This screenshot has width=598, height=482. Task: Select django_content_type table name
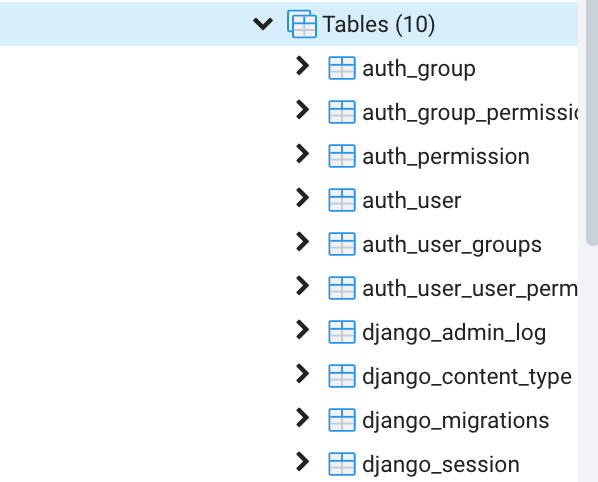(467, 377)
